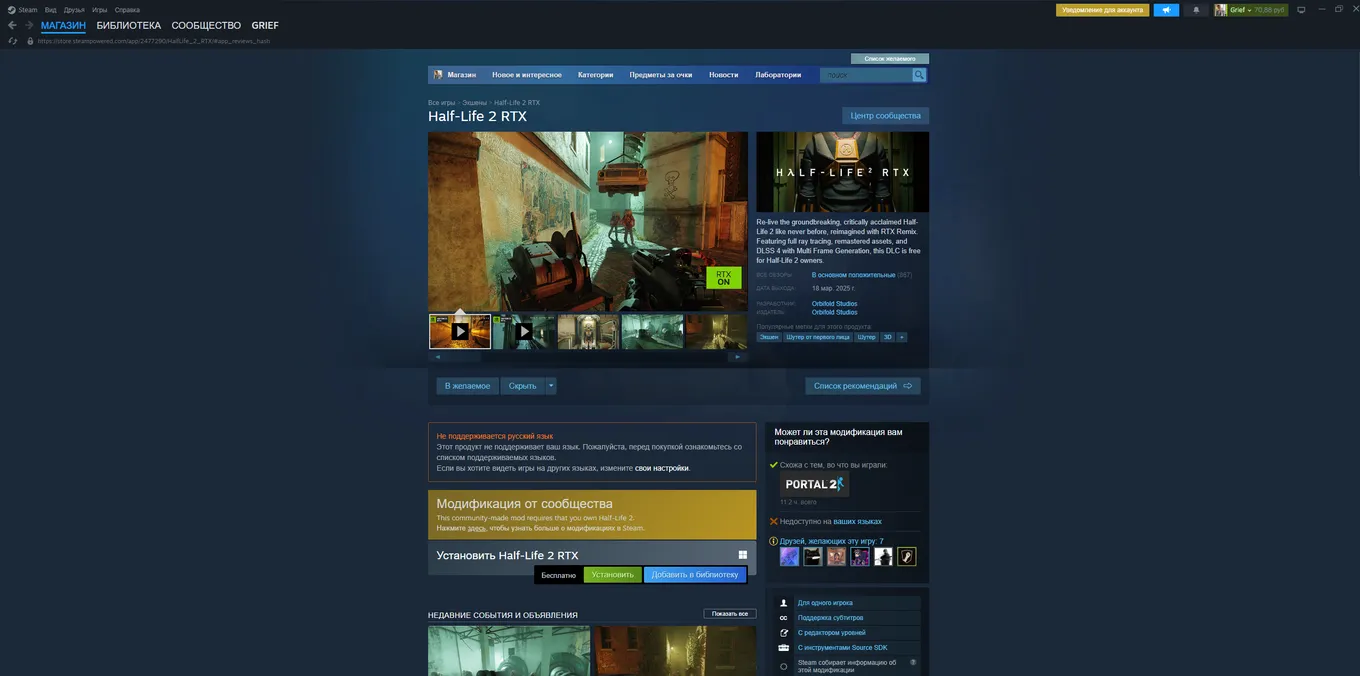Click the store avatar icon beside Магазин
The height and width of the screenshot is (676, 1360).
coord(438,75)
